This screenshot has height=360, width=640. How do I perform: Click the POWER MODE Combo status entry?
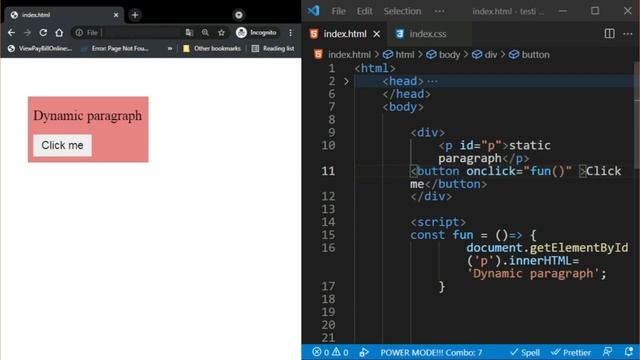[x=431, y=353]
